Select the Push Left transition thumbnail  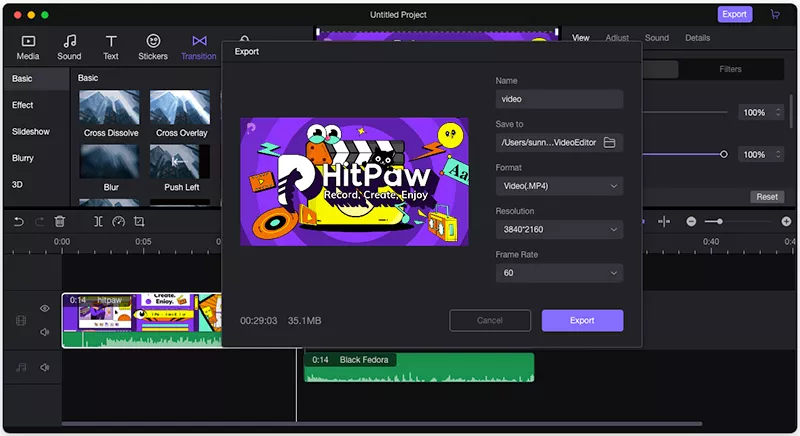click(180, 161)
